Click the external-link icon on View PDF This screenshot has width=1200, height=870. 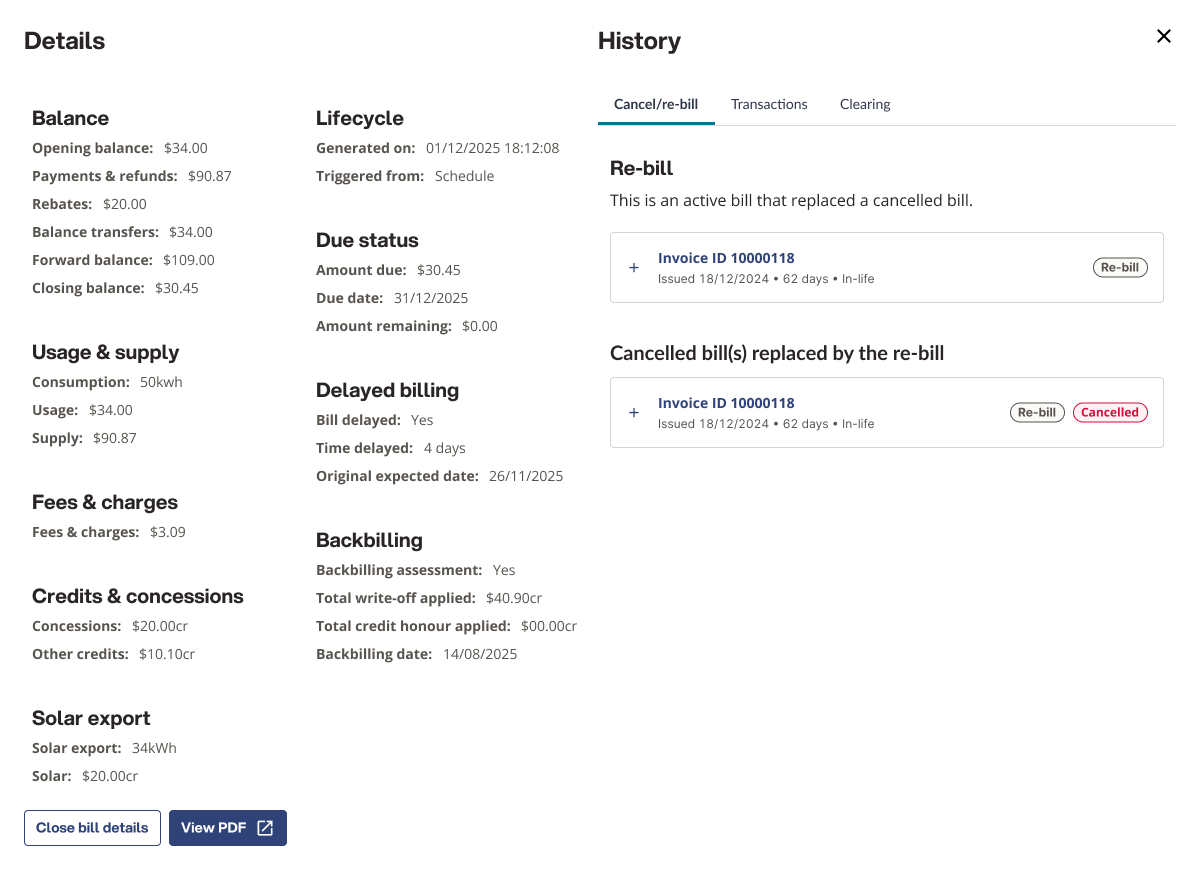click(x=265, y=828)
